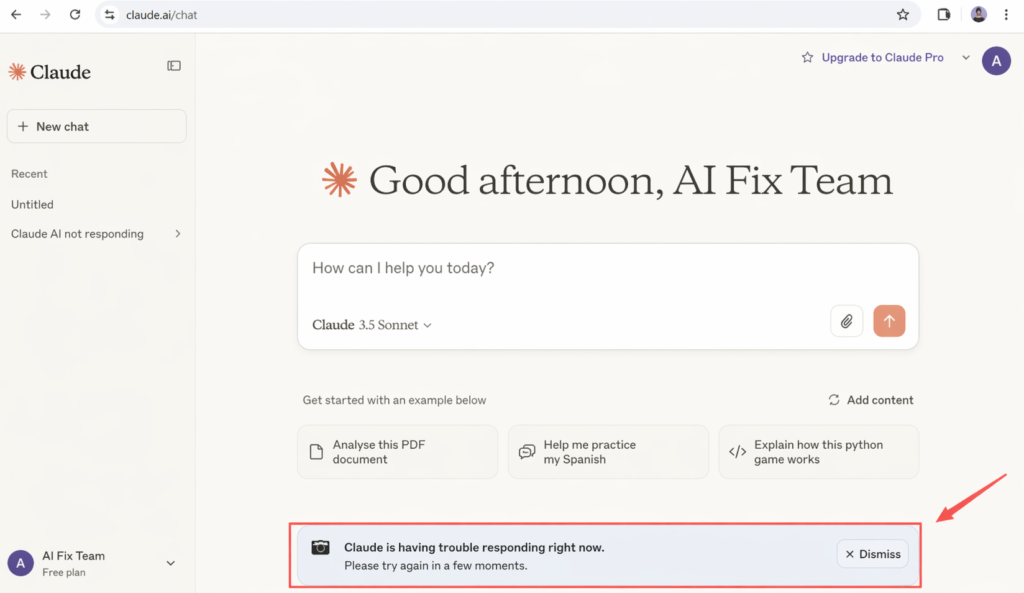Click the browser reload page icon
The height and width of the screenshot is (593, 1024).
[x=74, y=15]
